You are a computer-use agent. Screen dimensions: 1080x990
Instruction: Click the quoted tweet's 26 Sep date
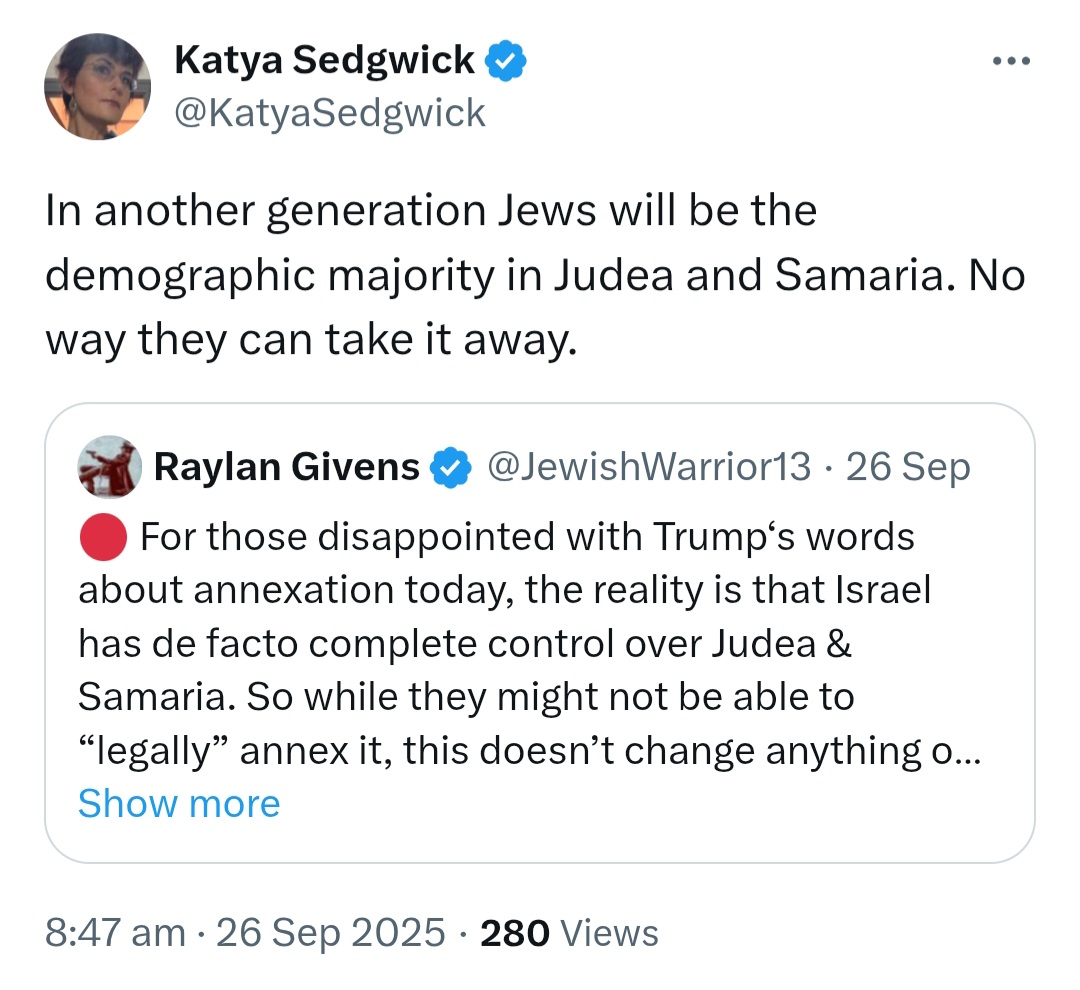click(x=908, y=467)
